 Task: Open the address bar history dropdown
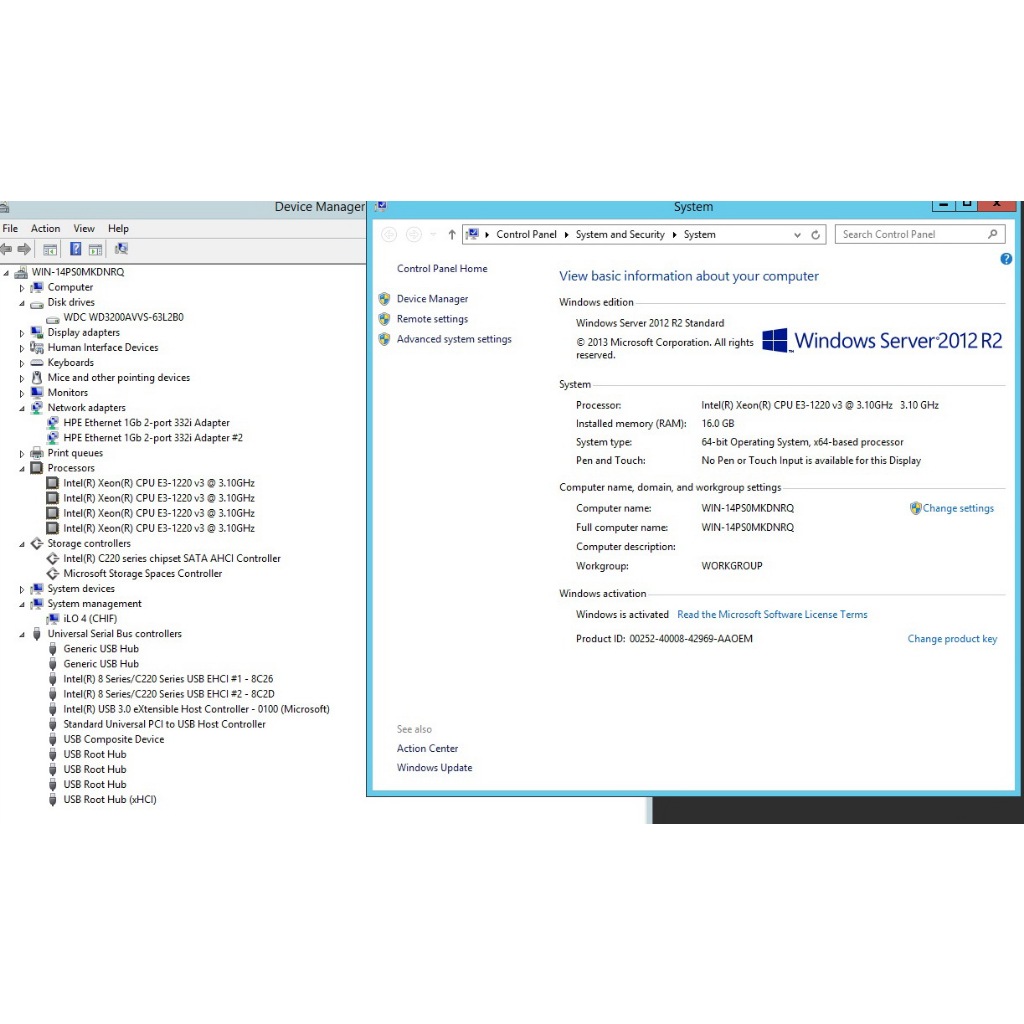click(797, 235)
